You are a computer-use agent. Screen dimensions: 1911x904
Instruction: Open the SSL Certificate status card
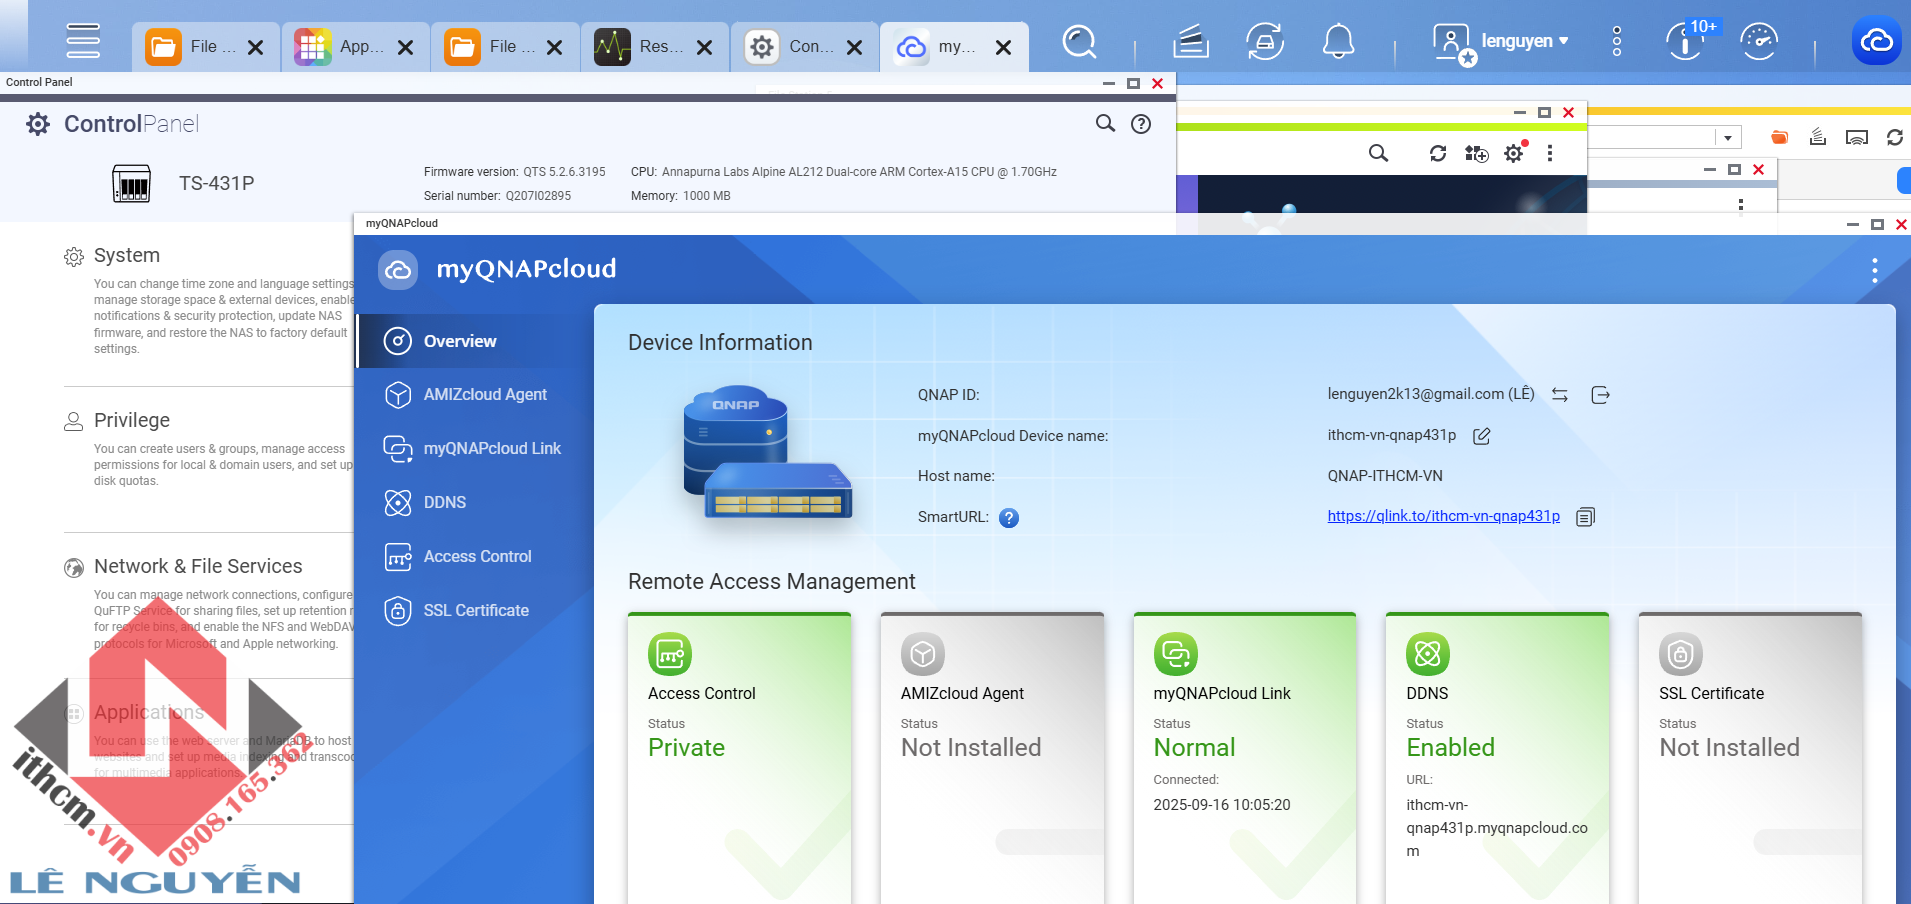point(1750,758)
